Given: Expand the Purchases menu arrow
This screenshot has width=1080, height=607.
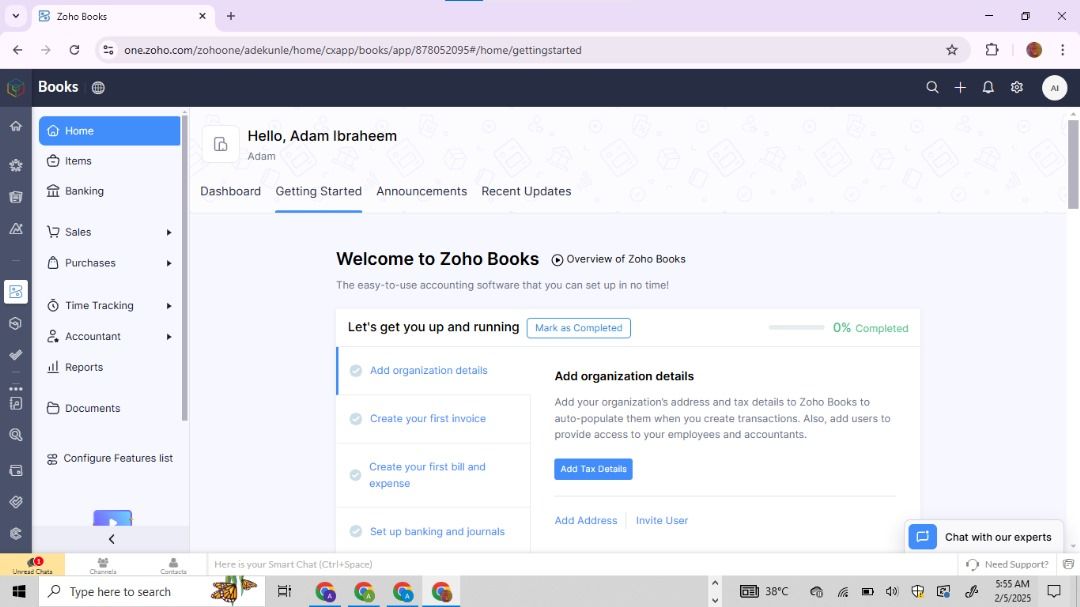Looking at the screenshot, I should (x=169, y=263).
